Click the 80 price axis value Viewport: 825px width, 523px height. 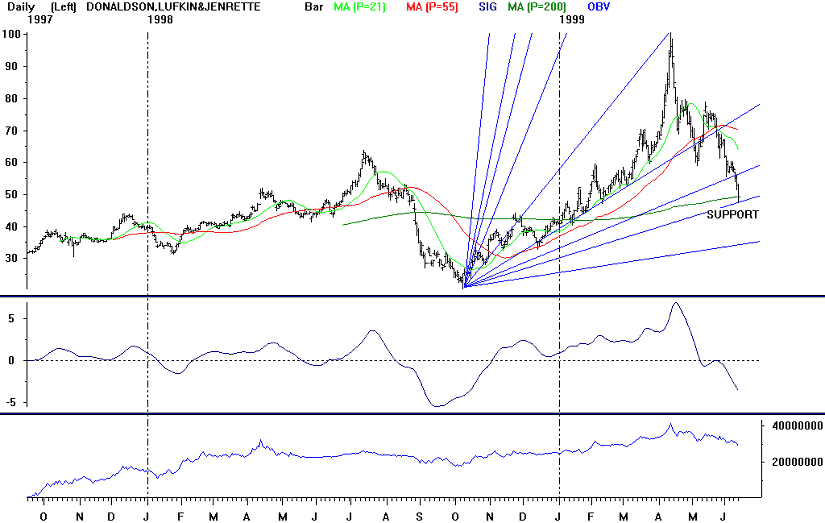pos(14,98)
